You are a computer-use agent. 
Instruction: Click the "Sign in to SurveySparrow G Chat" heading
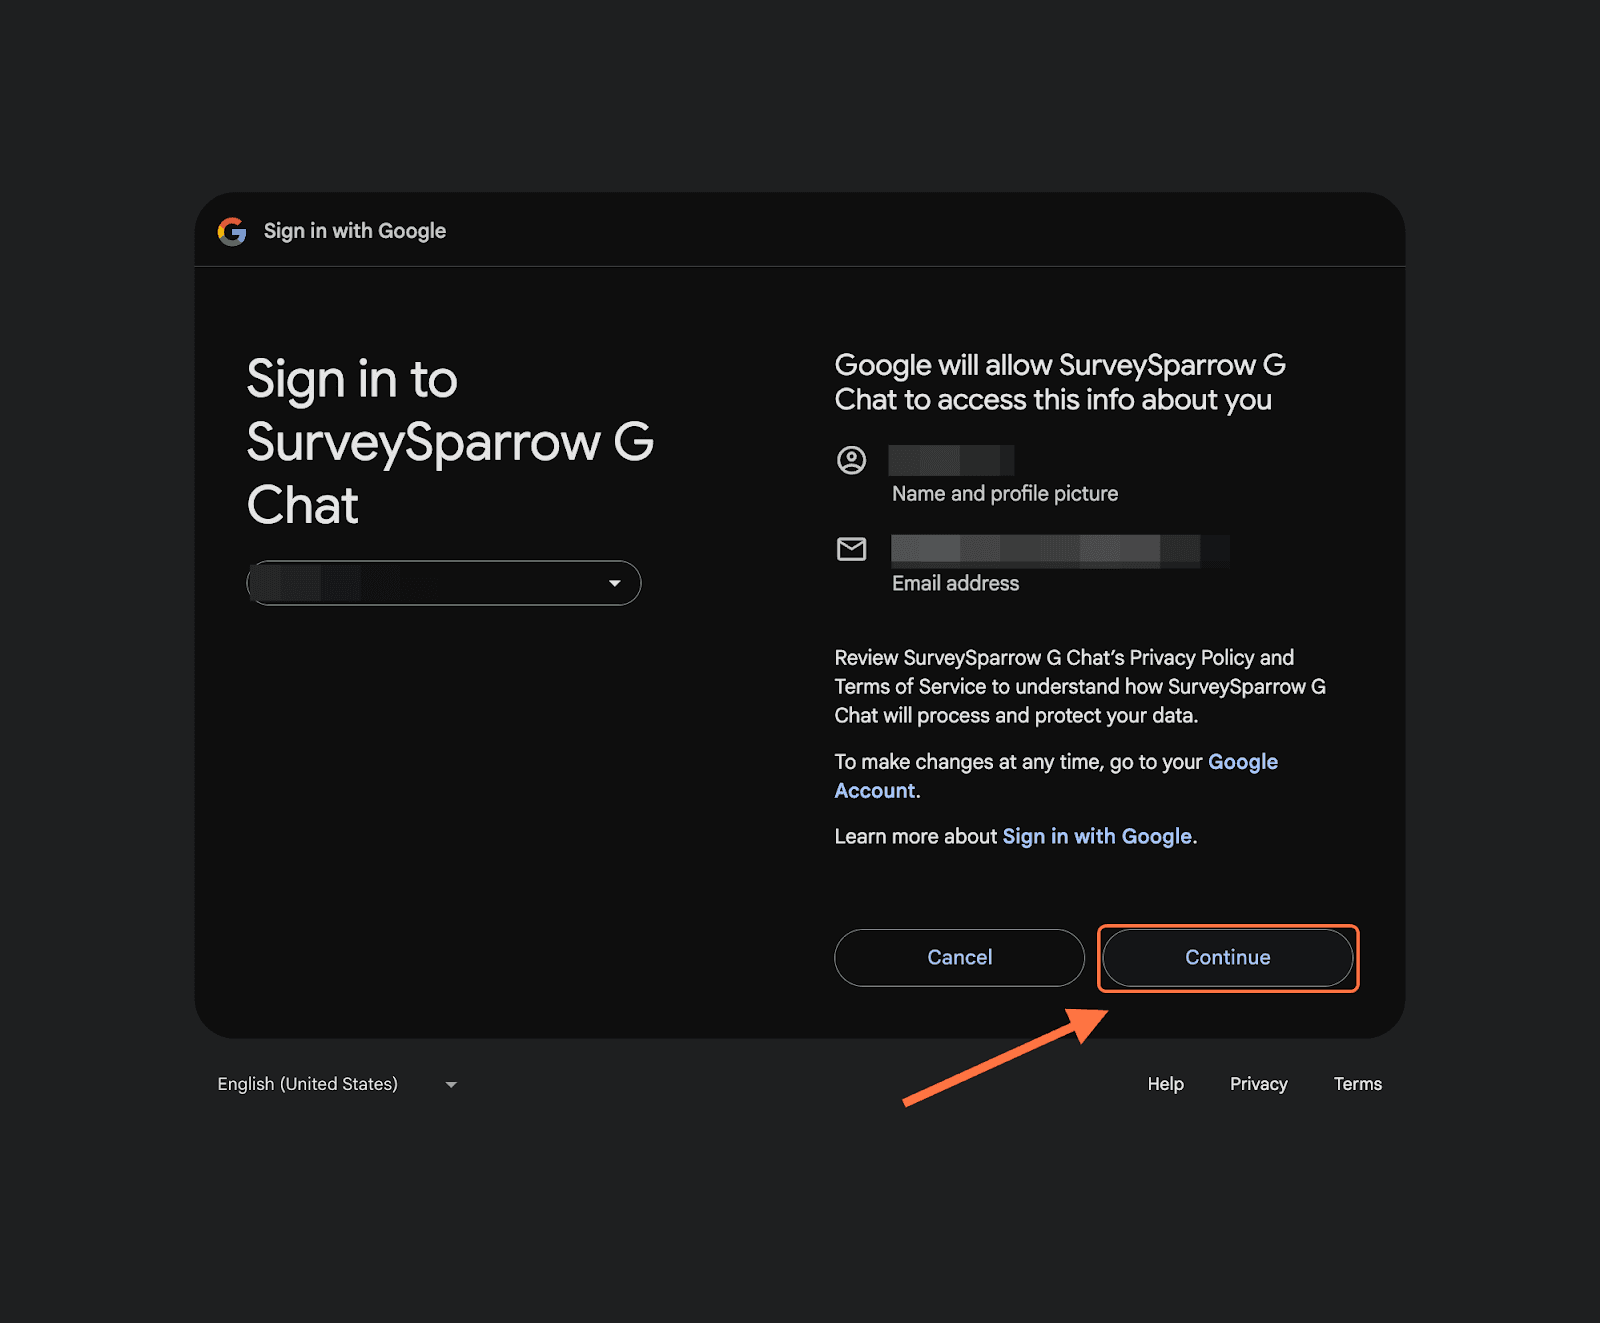coord(449,442)
